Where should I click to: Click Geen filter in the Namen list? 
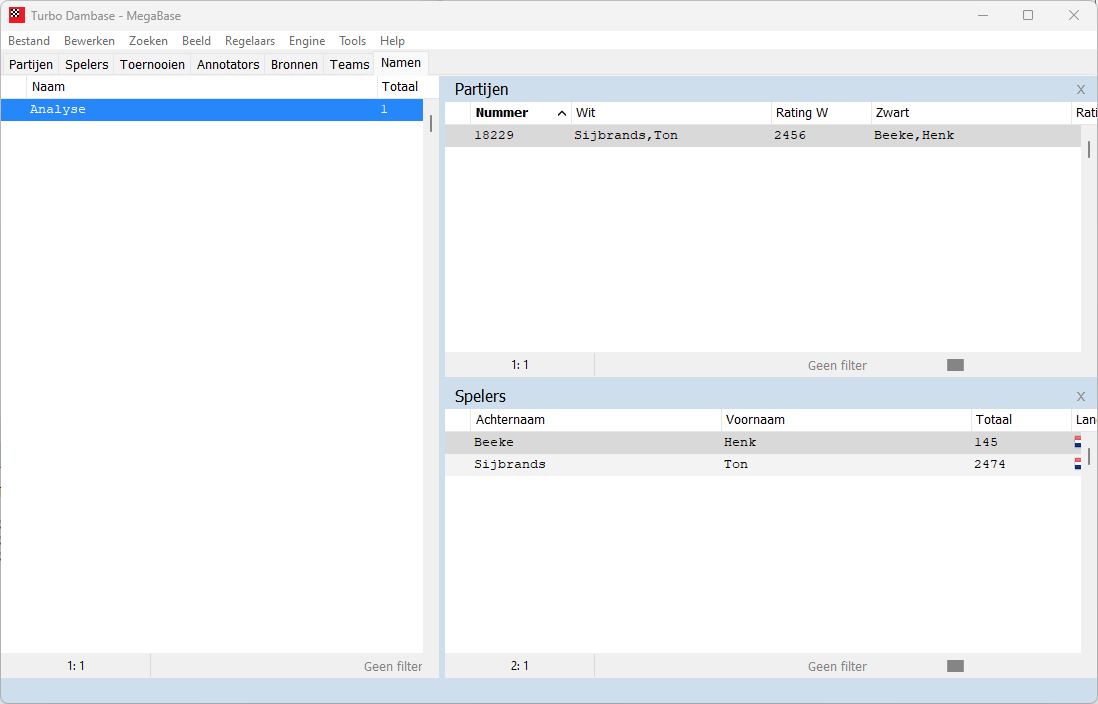(393, 666)
